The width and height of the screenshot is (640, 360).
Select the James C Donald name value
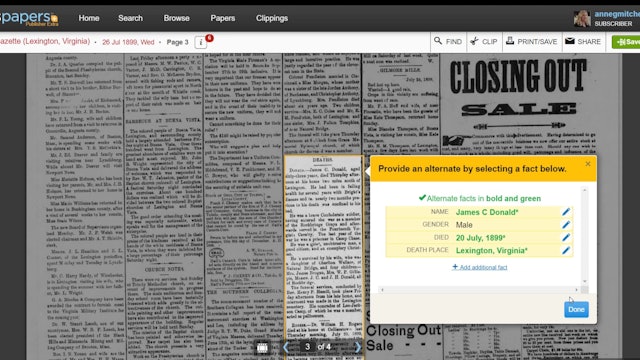487,212
